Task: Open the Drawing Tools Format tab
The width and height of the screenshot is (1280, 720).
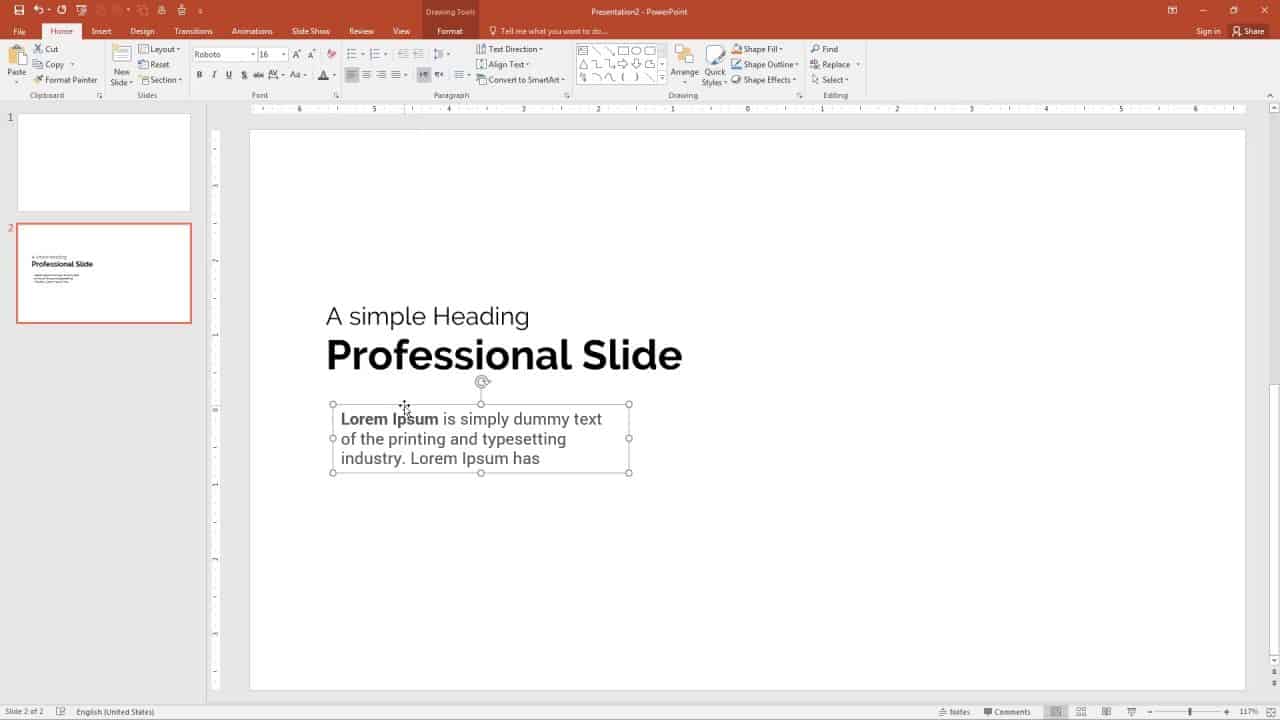Action: point(449,30)
